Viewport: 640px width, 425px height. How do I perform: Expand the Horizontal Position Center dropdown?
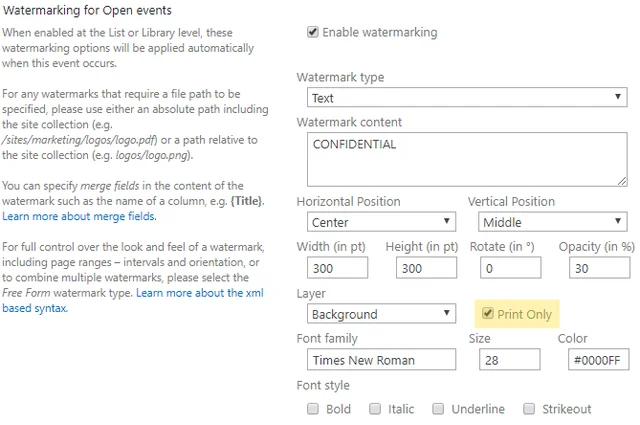click(x=381, y=222)
